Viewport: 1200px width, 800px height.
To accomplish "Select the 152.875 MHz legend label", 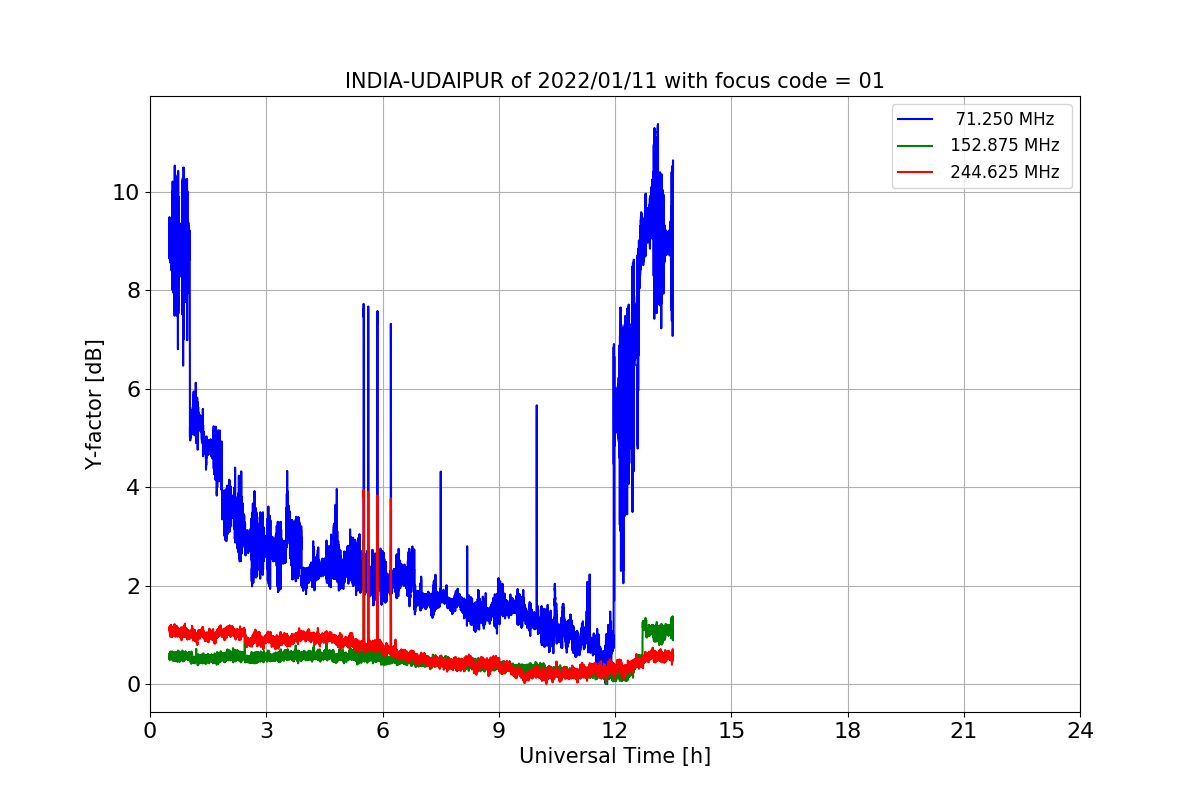I will coord(1005,145).
